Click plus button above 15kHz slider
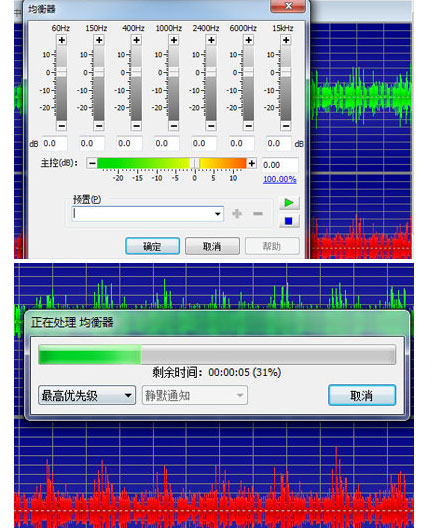The width and height of the screenshot is (433, 528). pos(286,40)
